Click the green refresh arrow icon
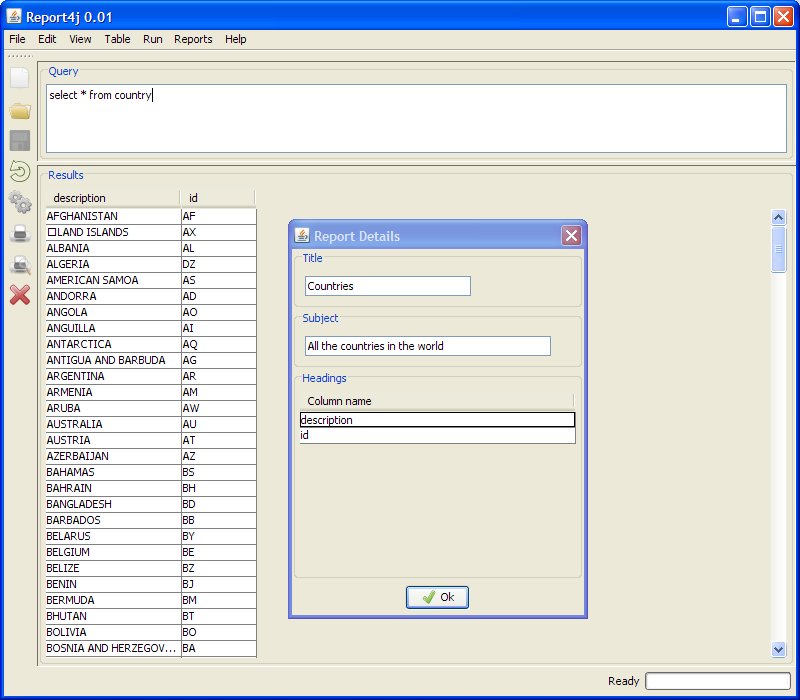 pyautogui.click(x=20, y=171)
